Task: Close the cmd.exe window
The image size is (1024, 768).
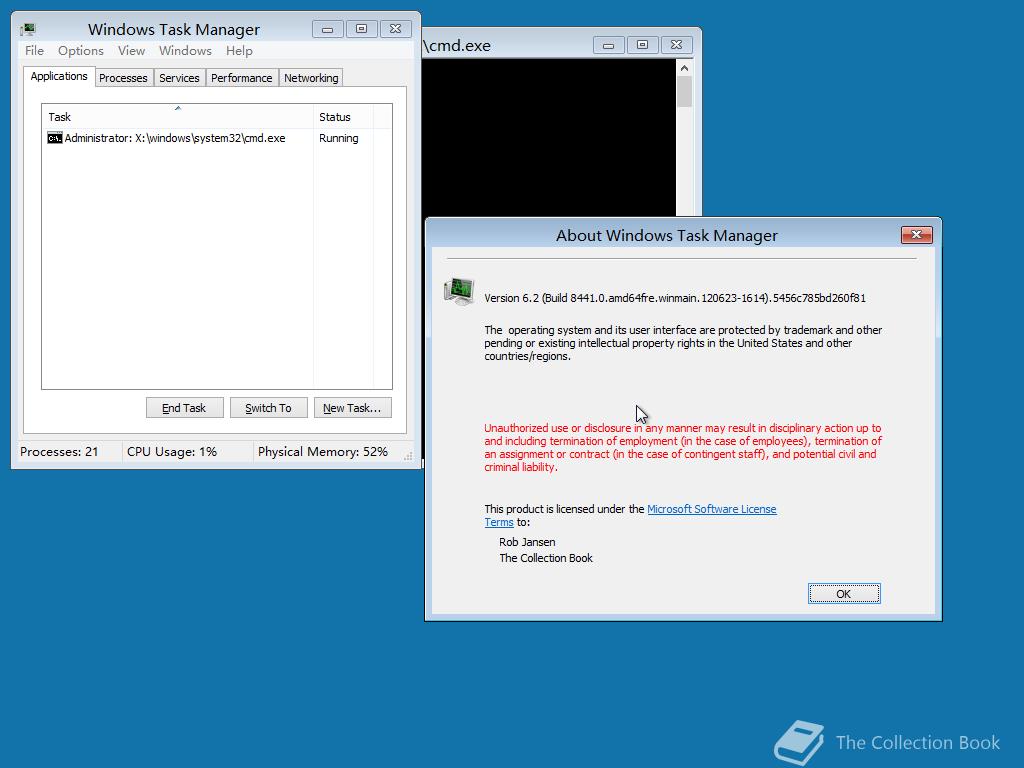Action: click(x=677, y=45)
